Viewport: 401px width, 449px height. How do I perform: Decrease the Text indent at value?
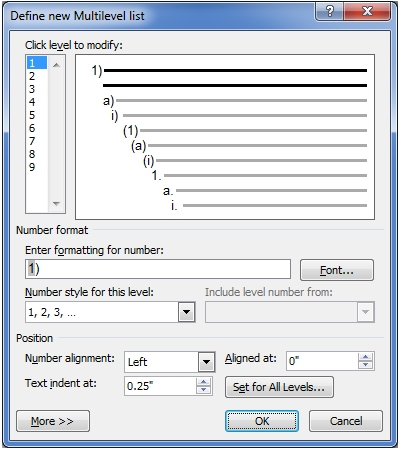click(203, 390)
